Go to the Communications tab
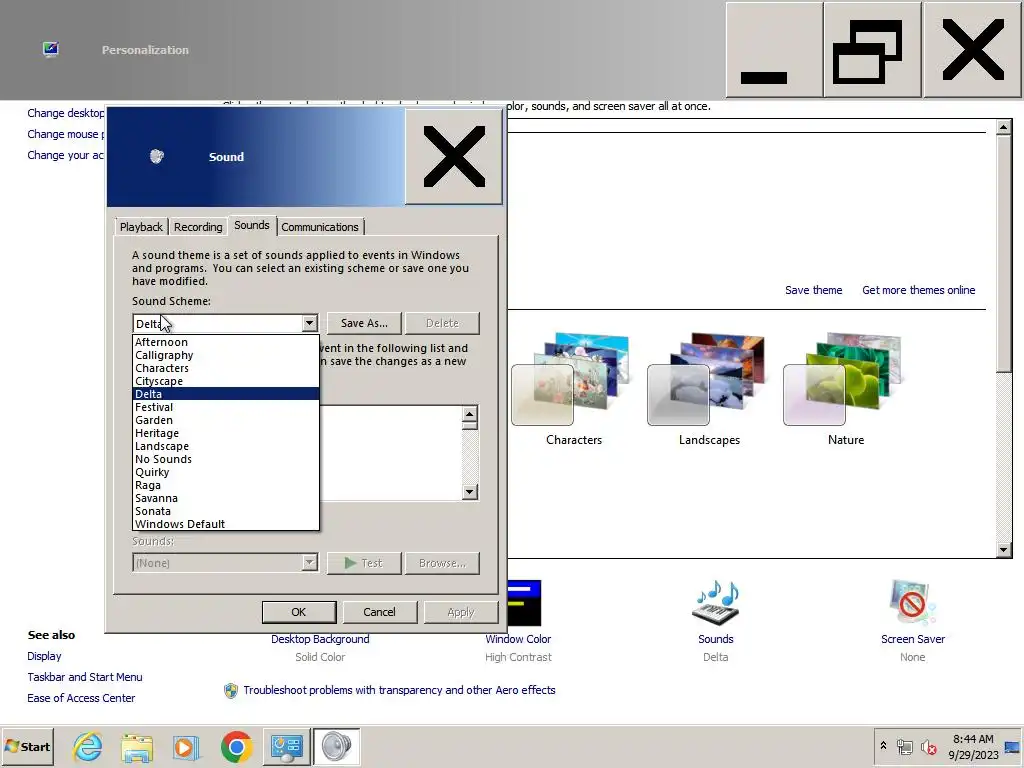 [320, 227]
